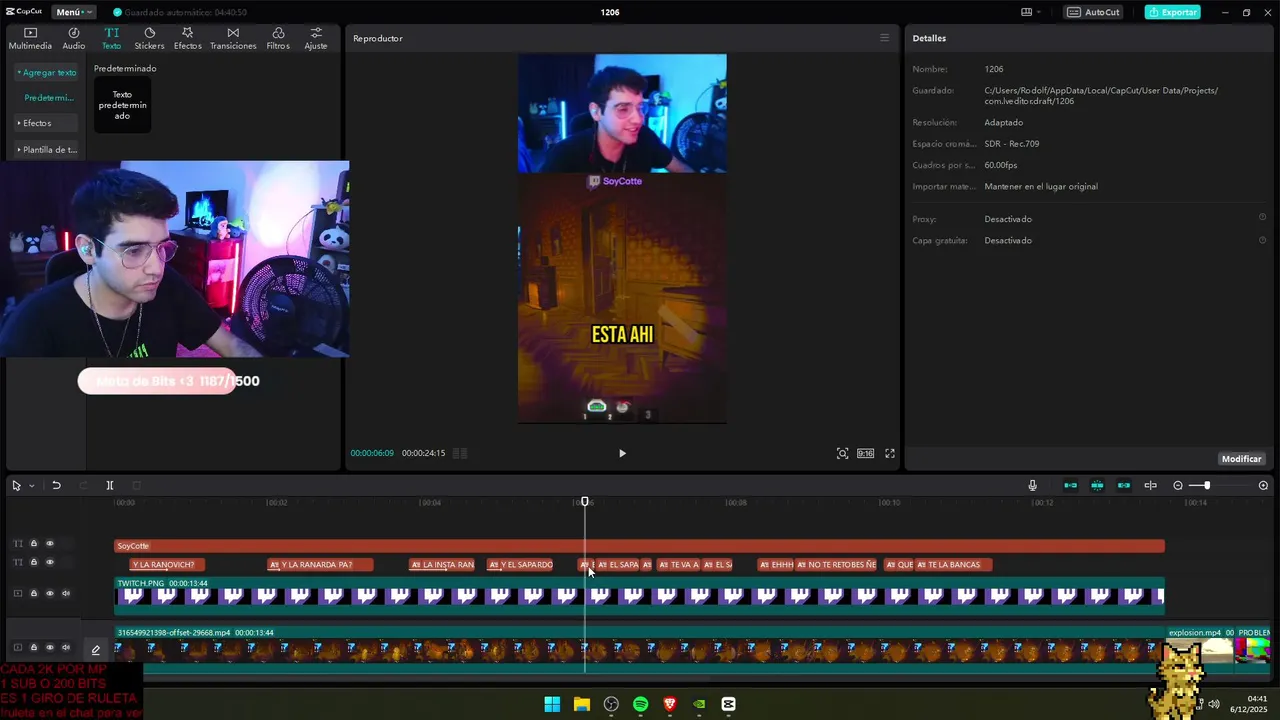
Task: Open the Windows Start menu
Action: (552, 704)
